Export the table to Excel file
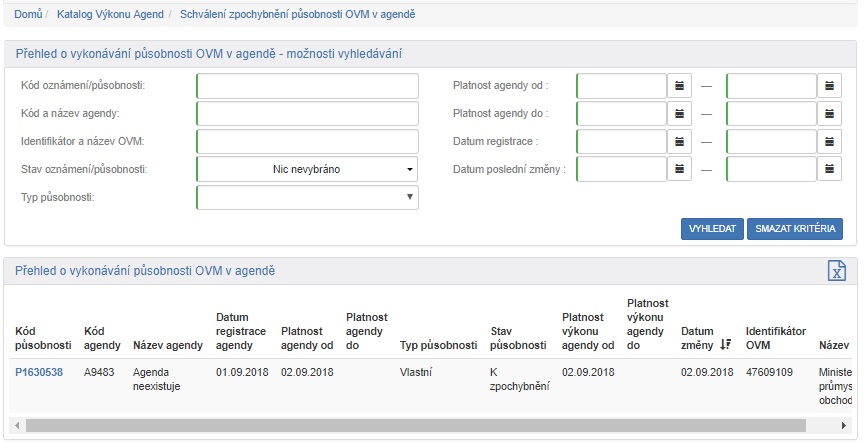Screen dimensions: 866x443 tap(838, 272)
